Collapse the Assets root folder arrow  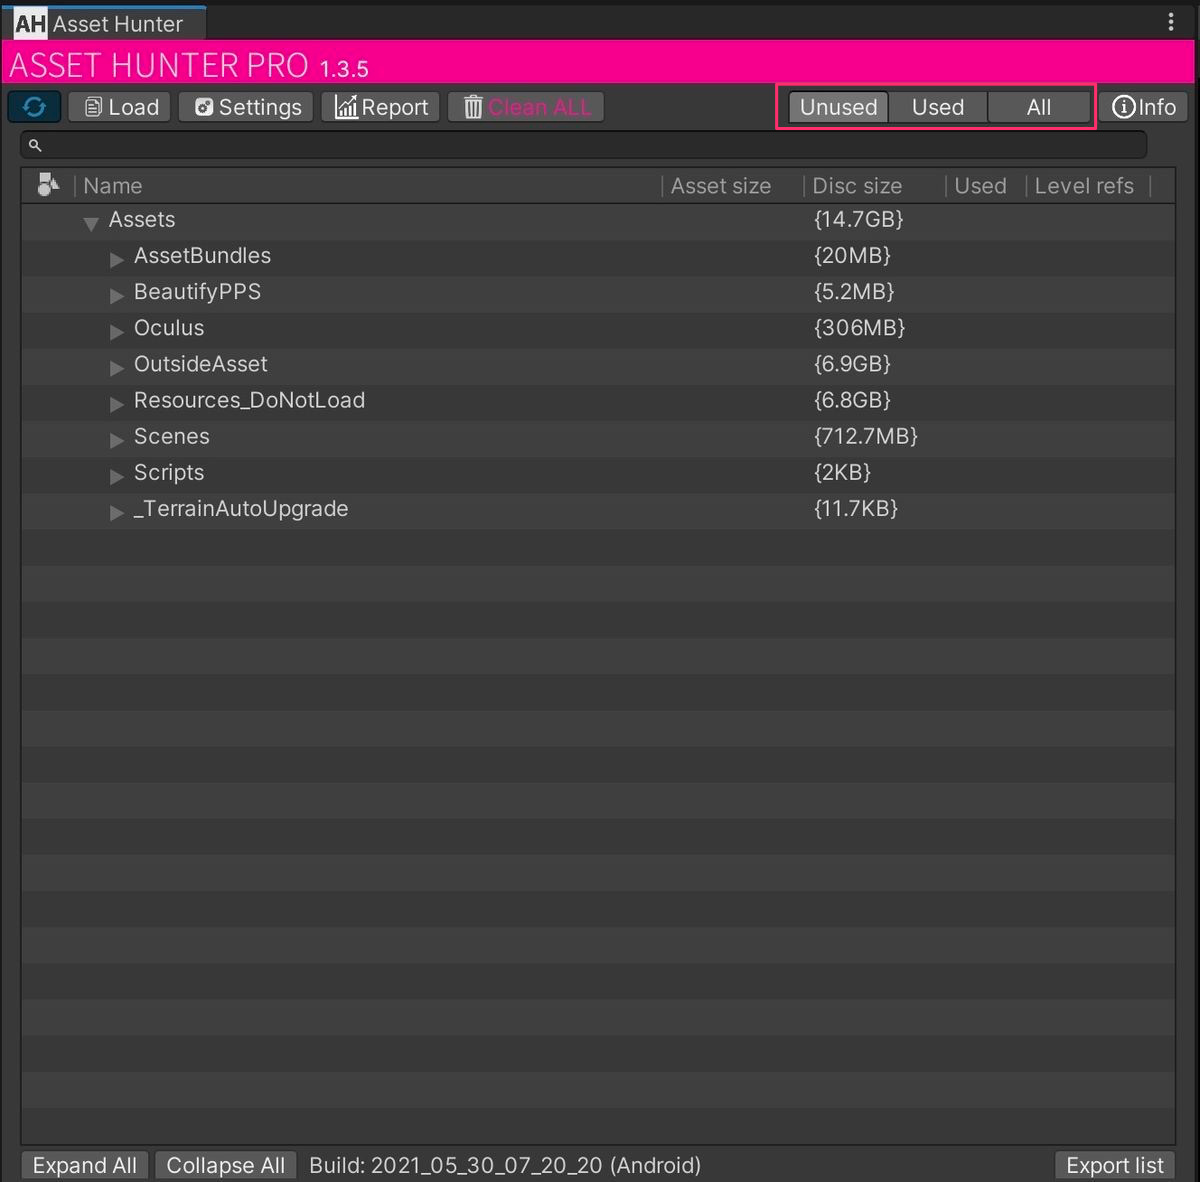point(91,223)
